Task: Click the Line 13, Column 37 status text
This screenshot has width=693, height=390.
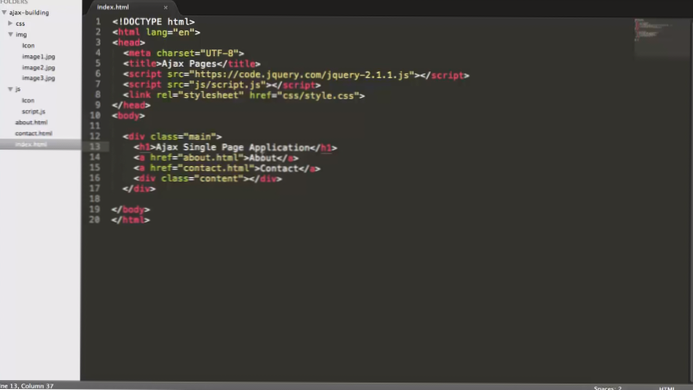Action: [x=27, y=386]
